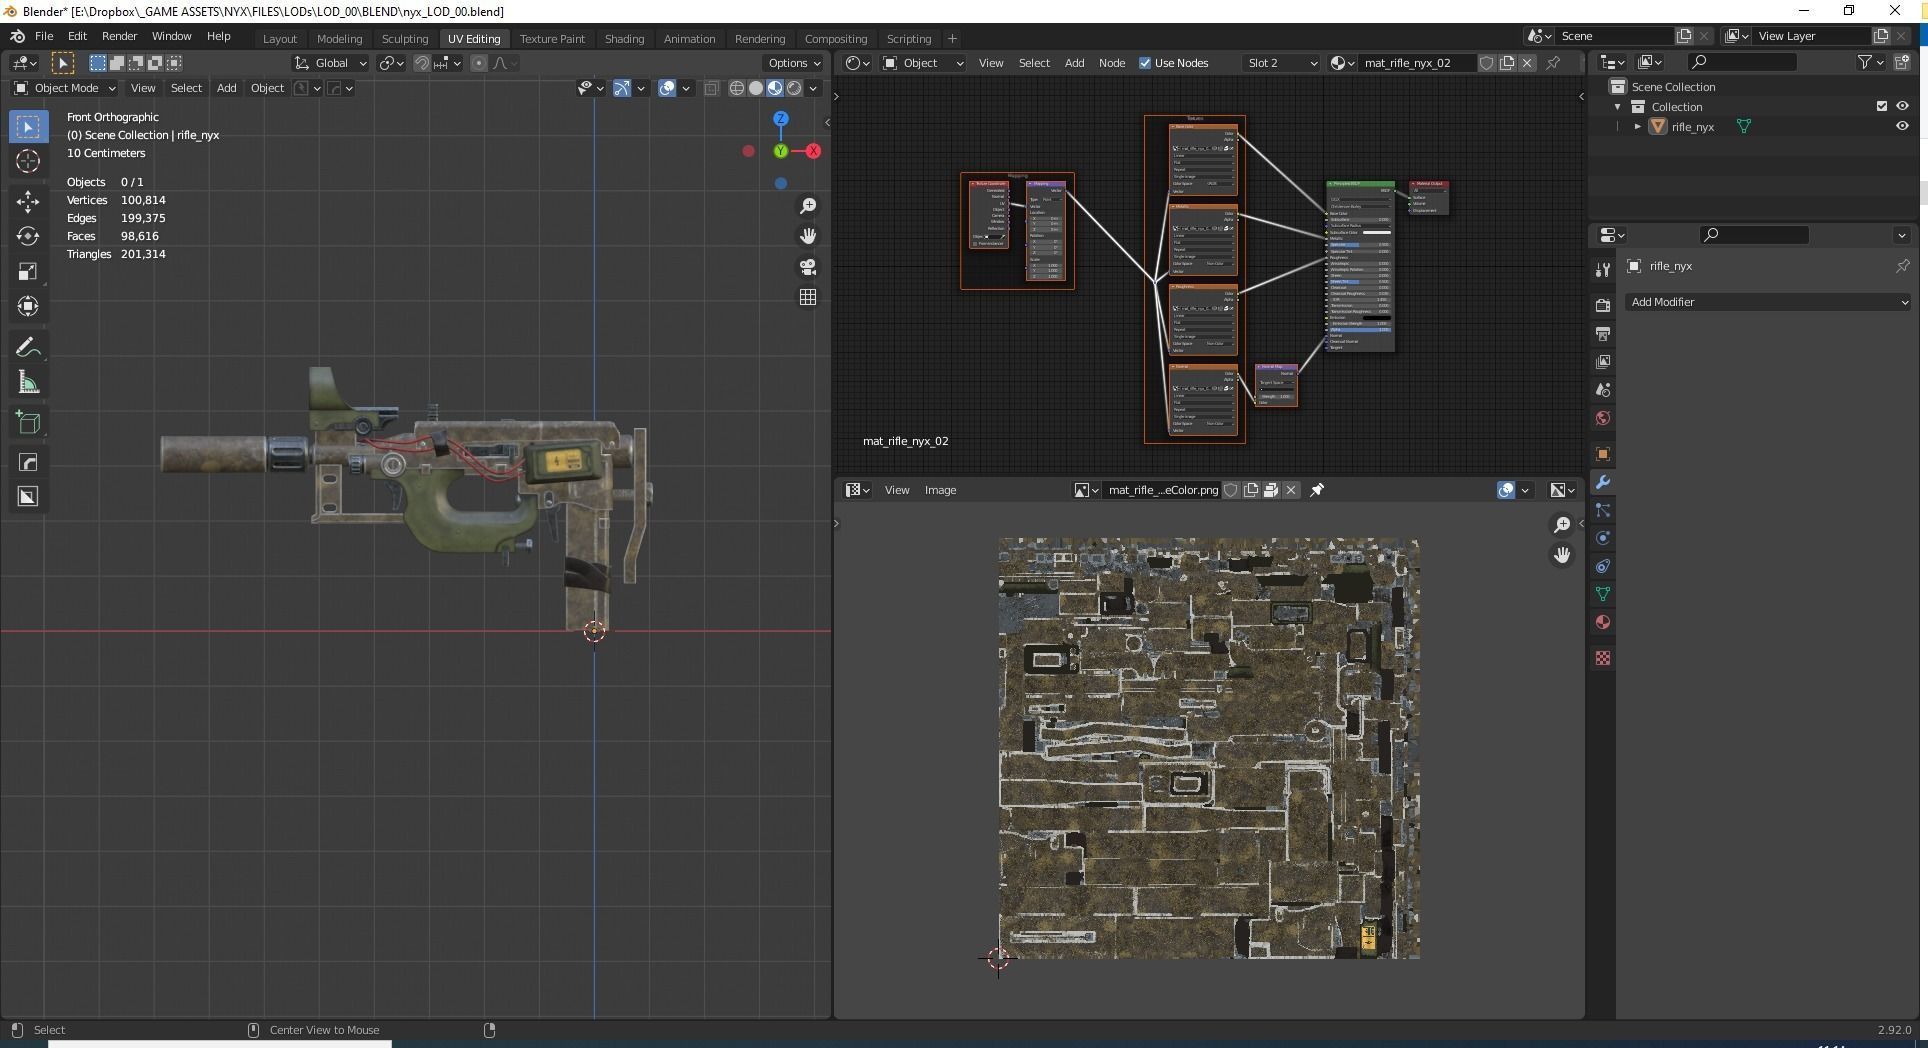Click the Toggle camera view icon
The height and width of the screenshot is (1048, 1928).
tap(807, 267)
